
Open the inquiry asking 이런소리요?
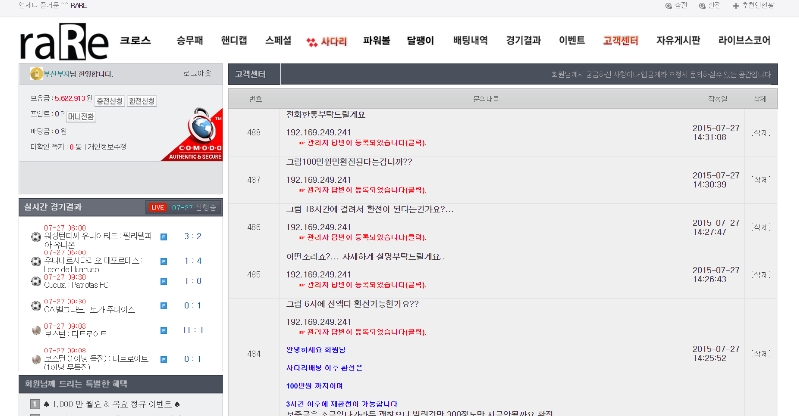click(x=365, y=257)
